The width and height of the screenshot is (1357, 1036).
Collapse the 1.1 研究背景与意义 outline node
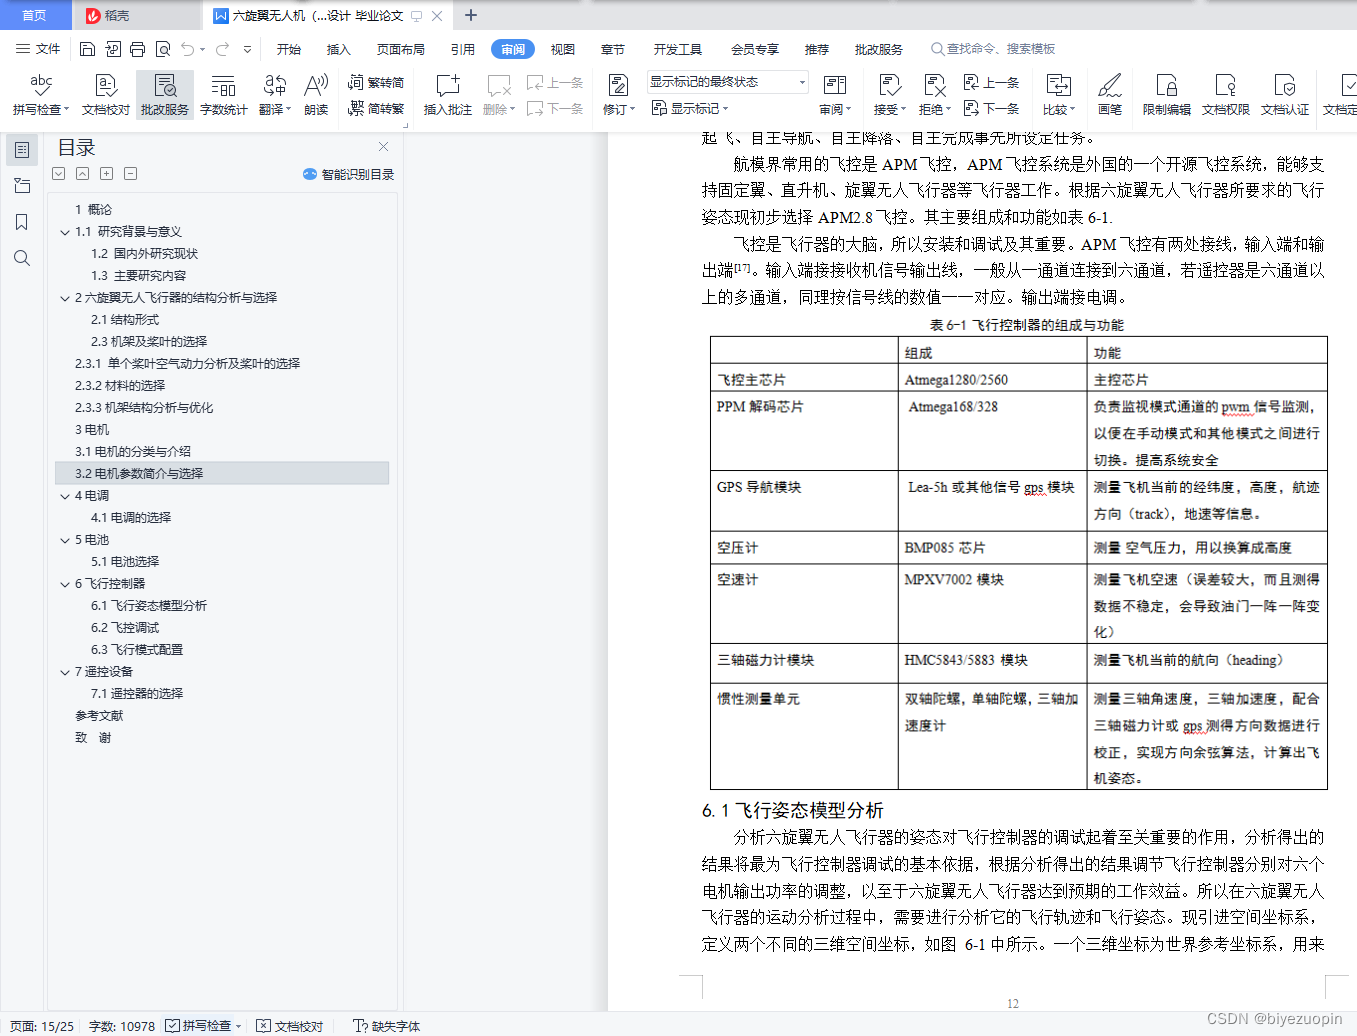(x=65, y=232)
